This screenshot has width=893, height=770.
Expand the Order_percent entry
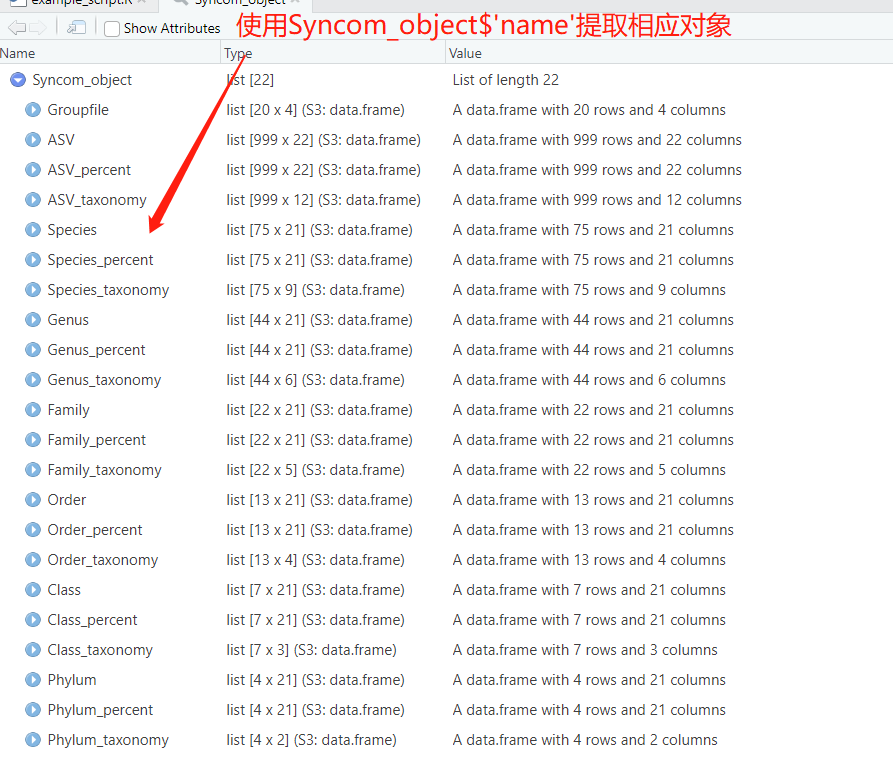tap(33, 530)
